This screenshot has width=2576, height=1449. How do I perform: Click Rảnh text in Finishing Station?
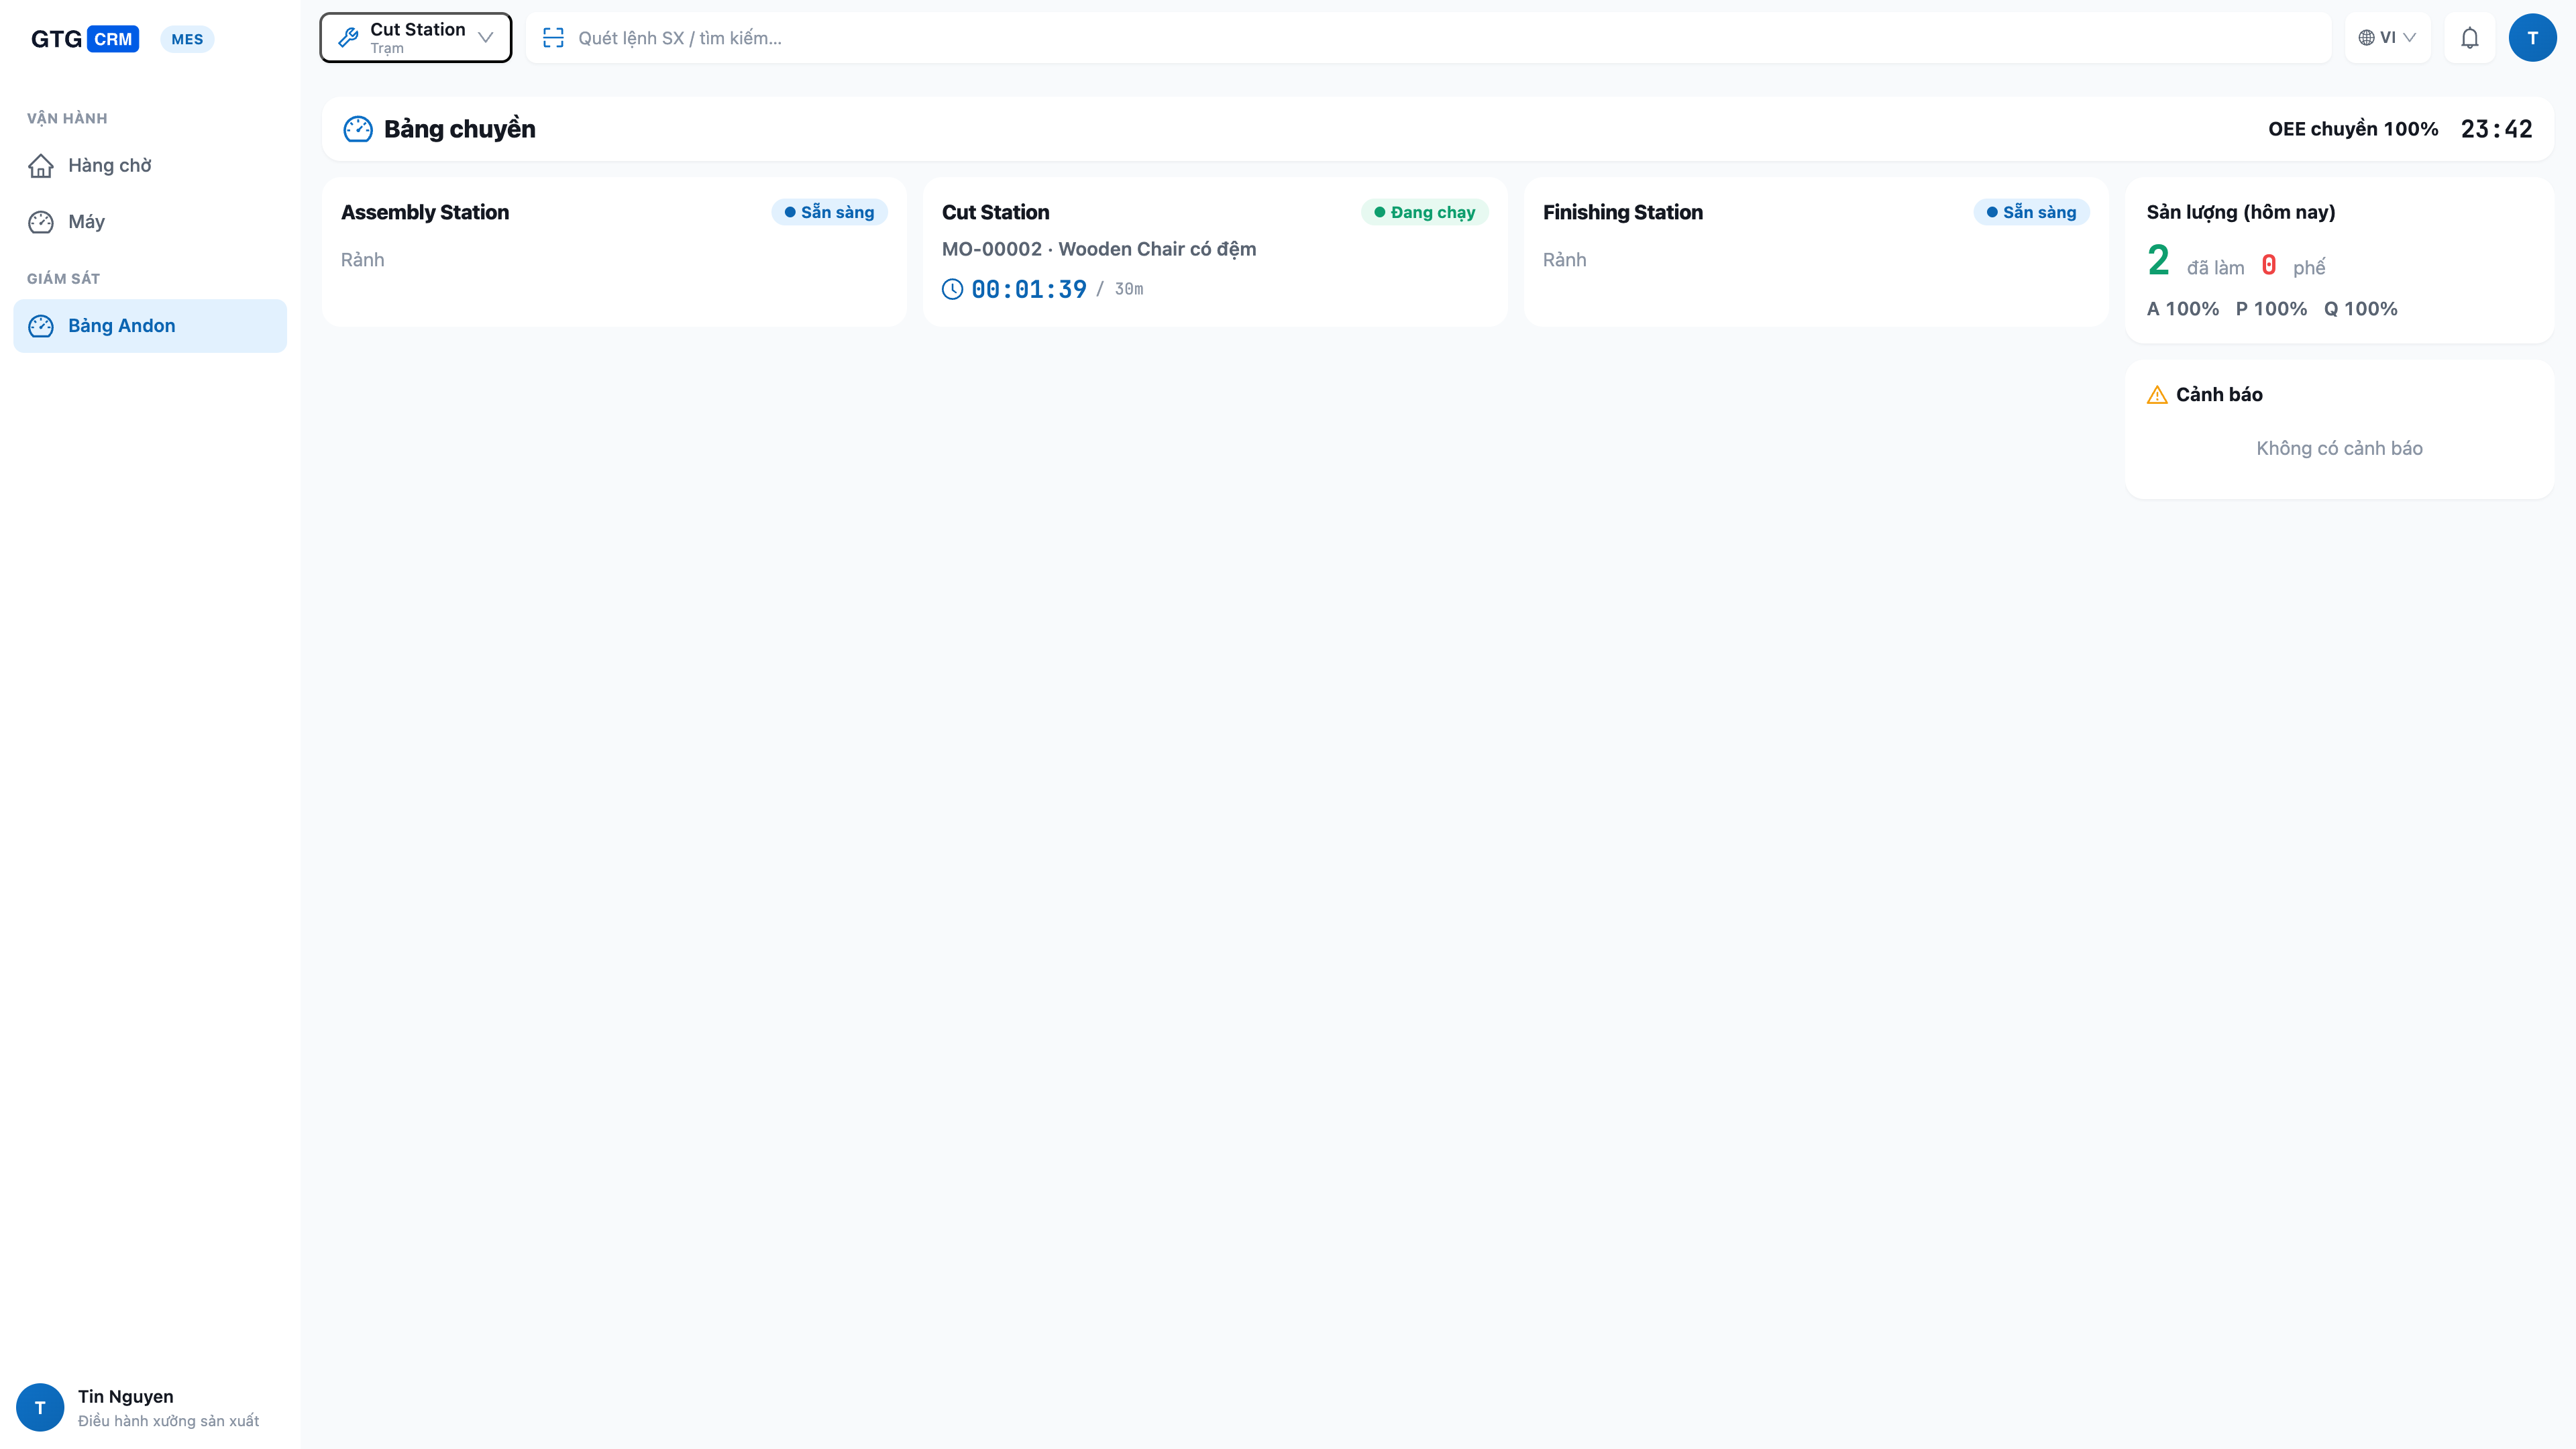pos(1564,260)
